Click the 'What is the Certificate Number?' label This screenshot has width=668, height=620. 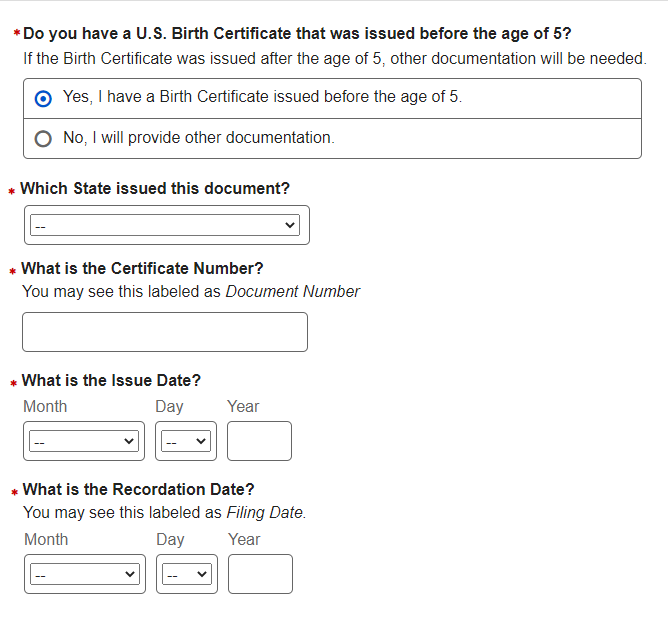(x=142, y=268)
